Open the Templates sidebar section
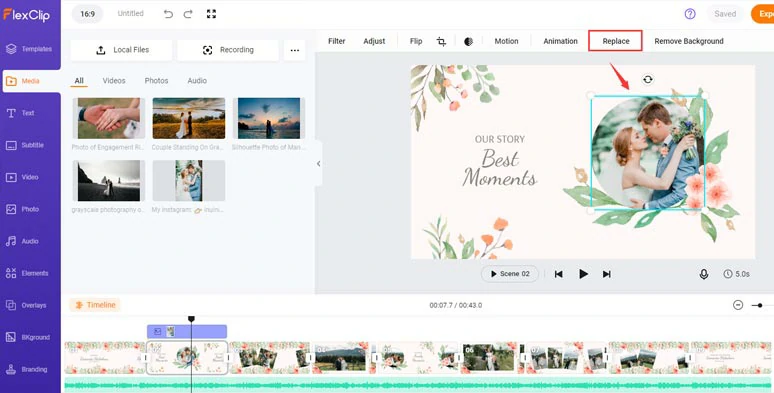 pos(30,49)
